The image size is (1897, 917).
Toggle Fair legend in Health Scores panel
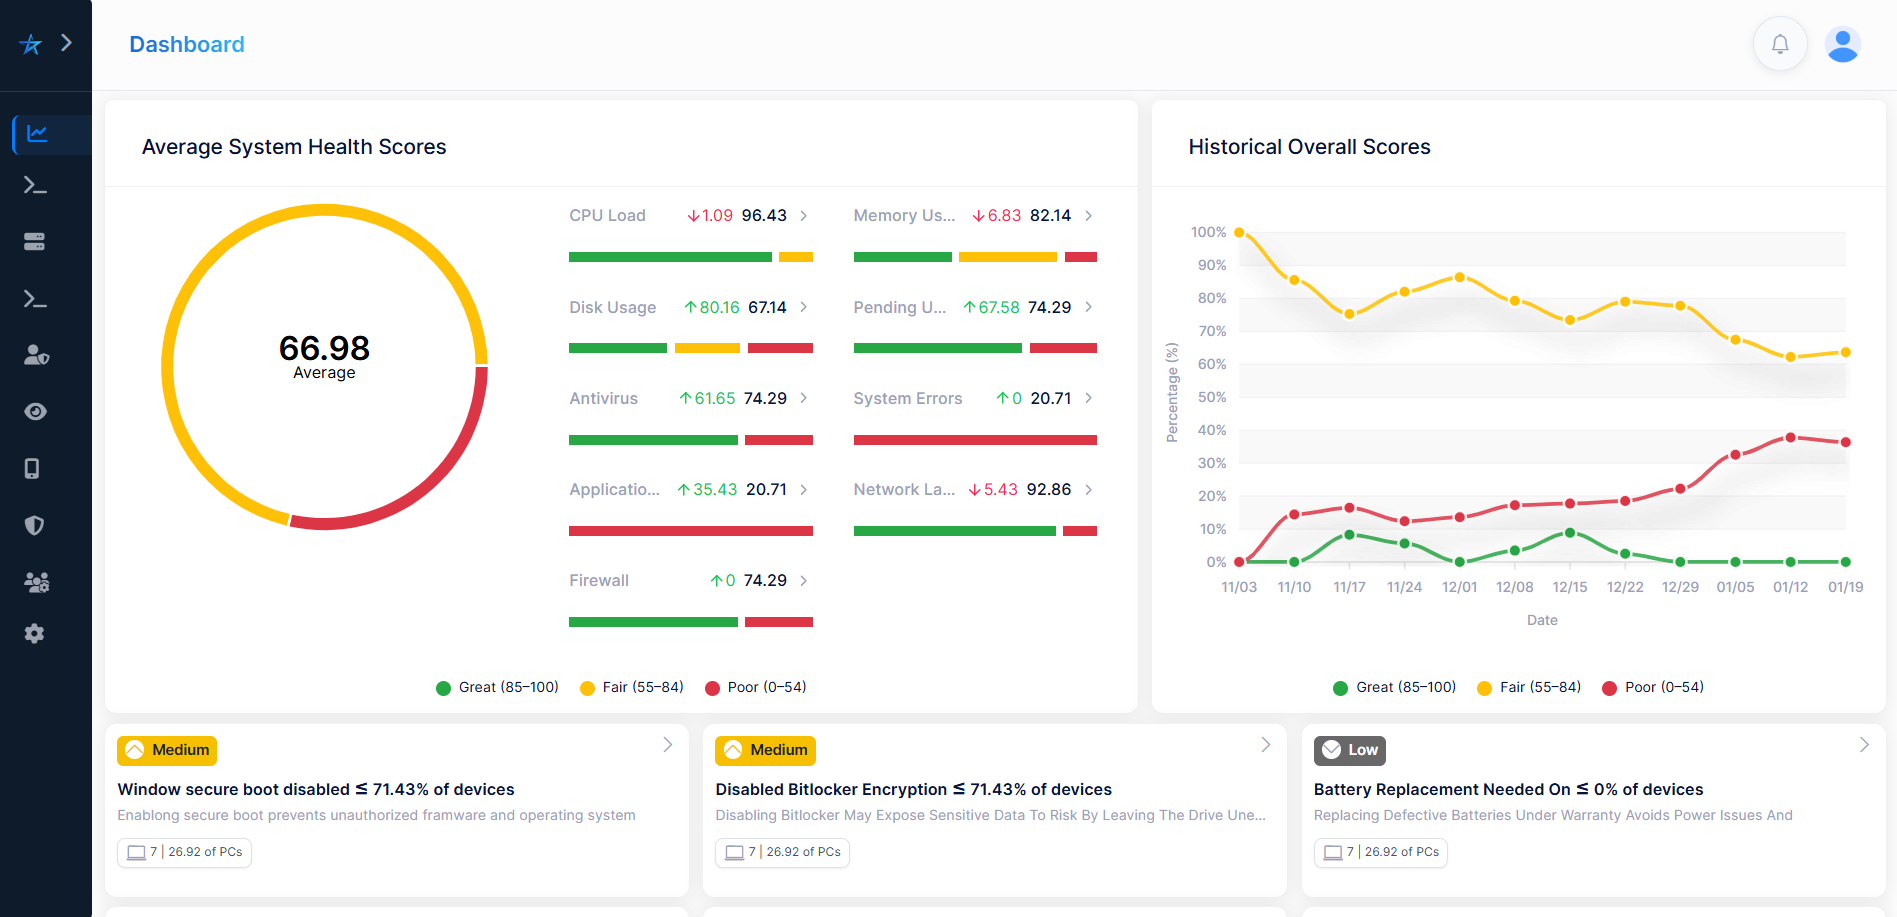pos(632,687)
